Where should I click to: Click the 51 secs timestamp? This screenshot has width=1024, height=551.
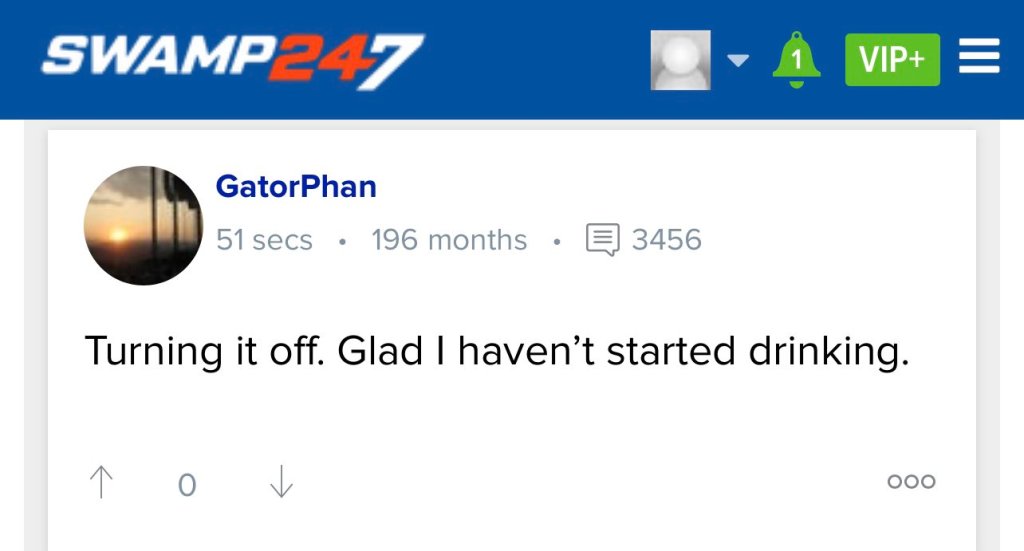tap(264, 240)
